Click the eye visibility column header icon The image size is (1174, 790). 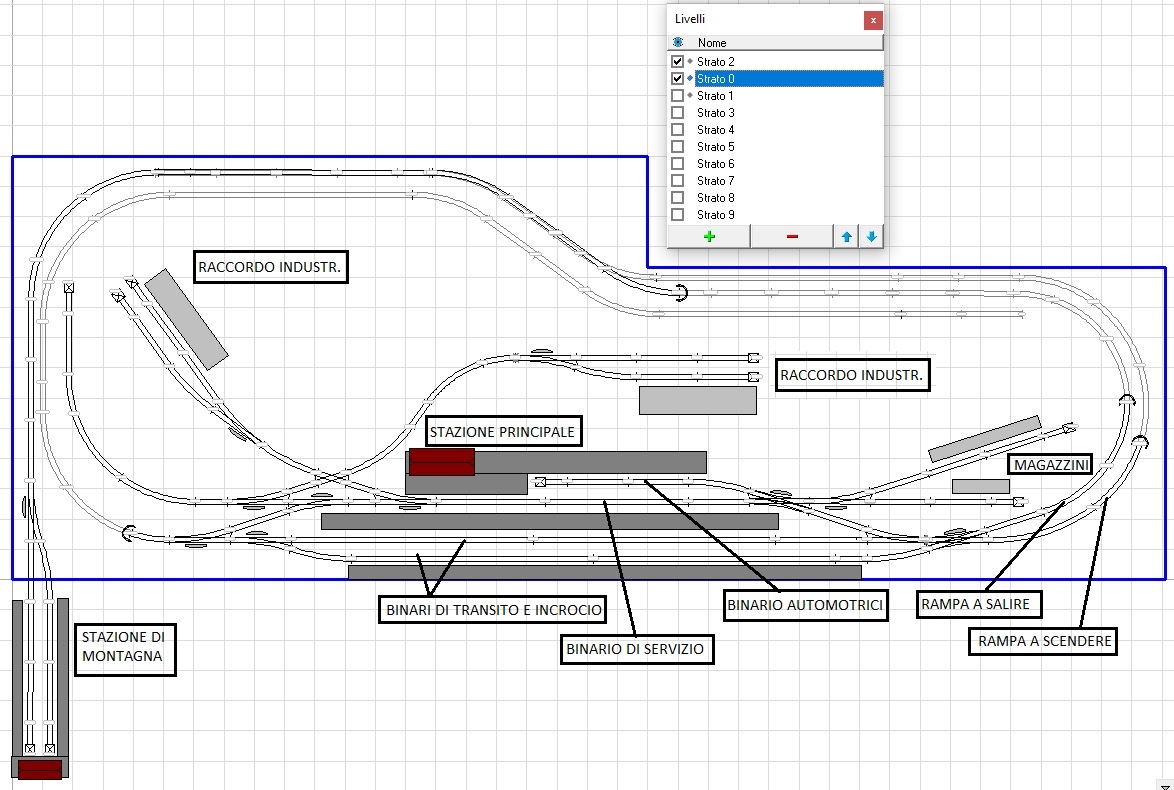(678, 43)
